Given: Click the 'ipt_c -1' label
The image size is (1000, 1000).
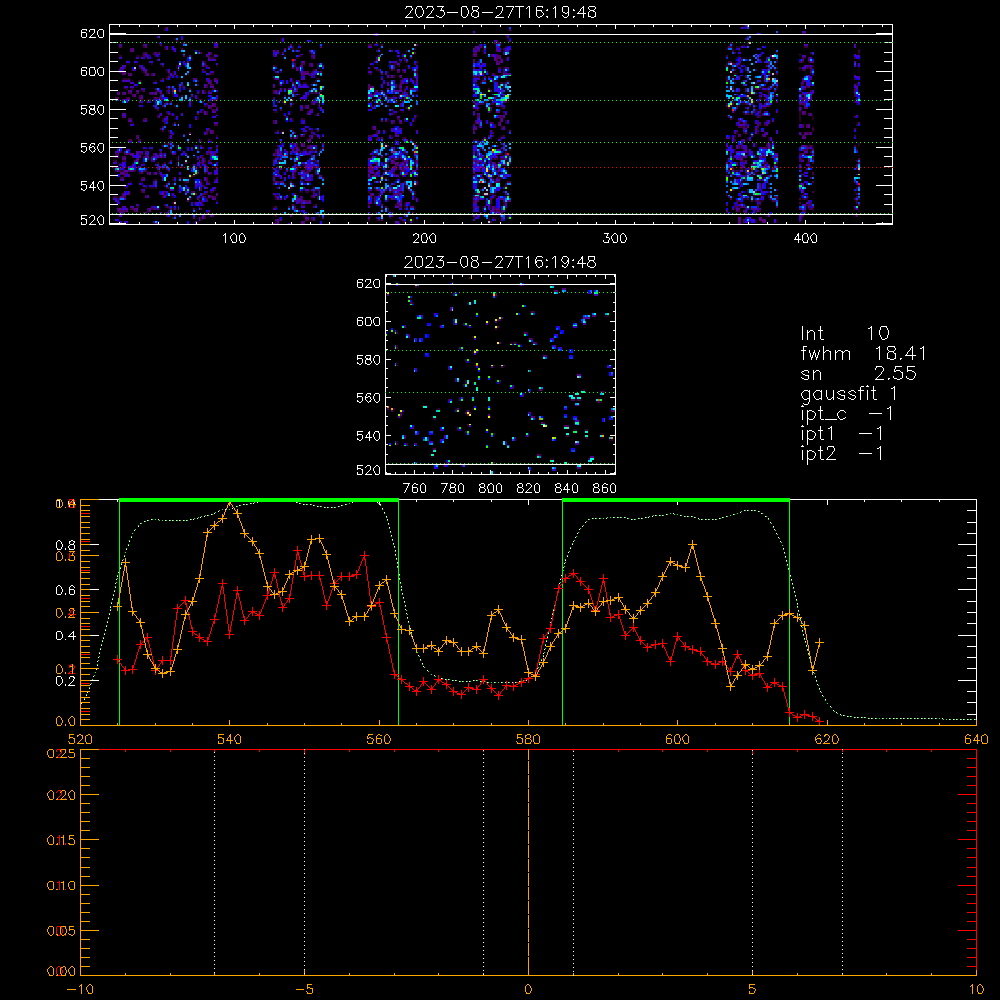Looking at the screenshot, I should click(x=846, y=414).
